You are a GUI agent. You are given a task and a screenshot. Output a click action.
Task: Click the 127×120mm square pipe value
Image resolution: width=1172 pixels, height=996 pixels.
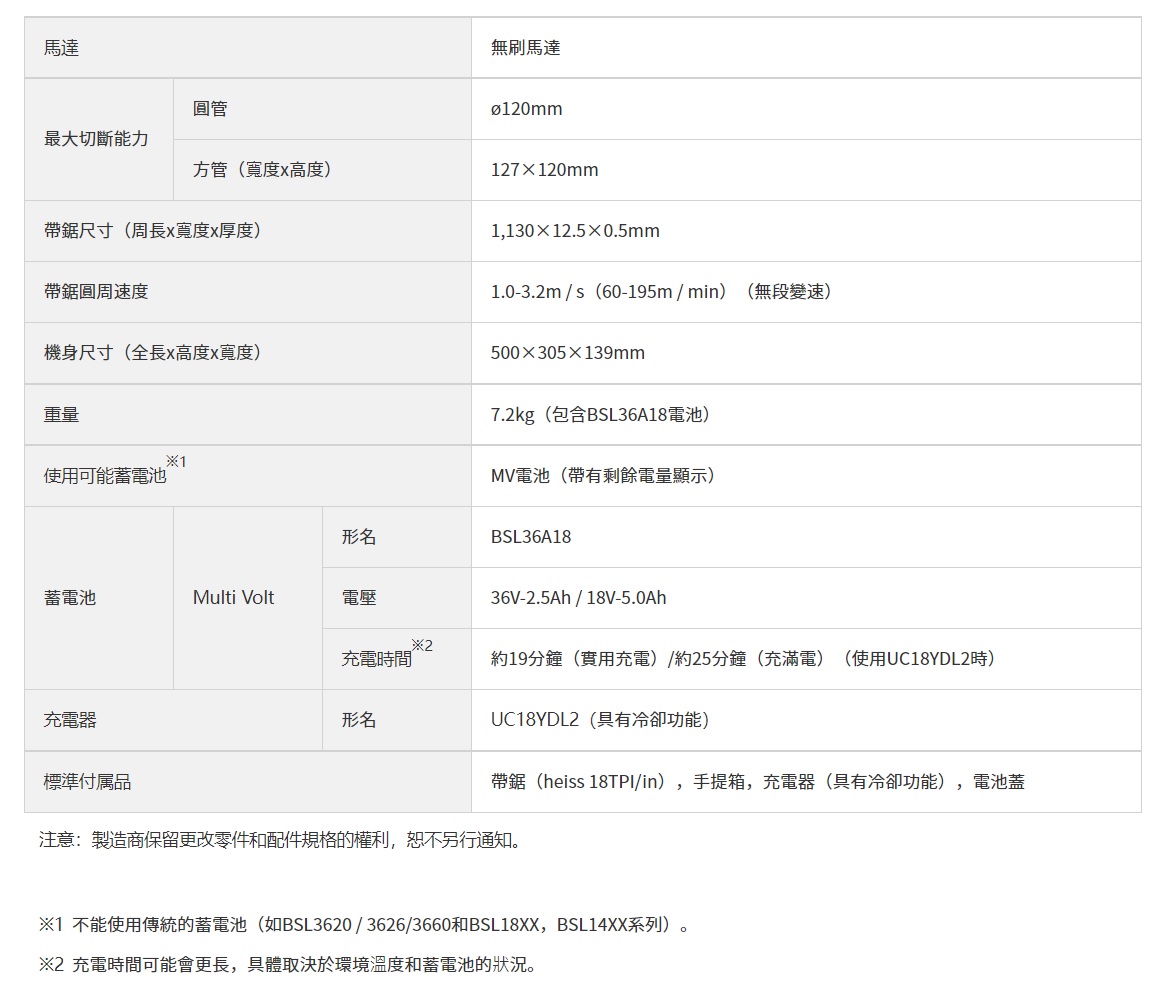[544, 170]
